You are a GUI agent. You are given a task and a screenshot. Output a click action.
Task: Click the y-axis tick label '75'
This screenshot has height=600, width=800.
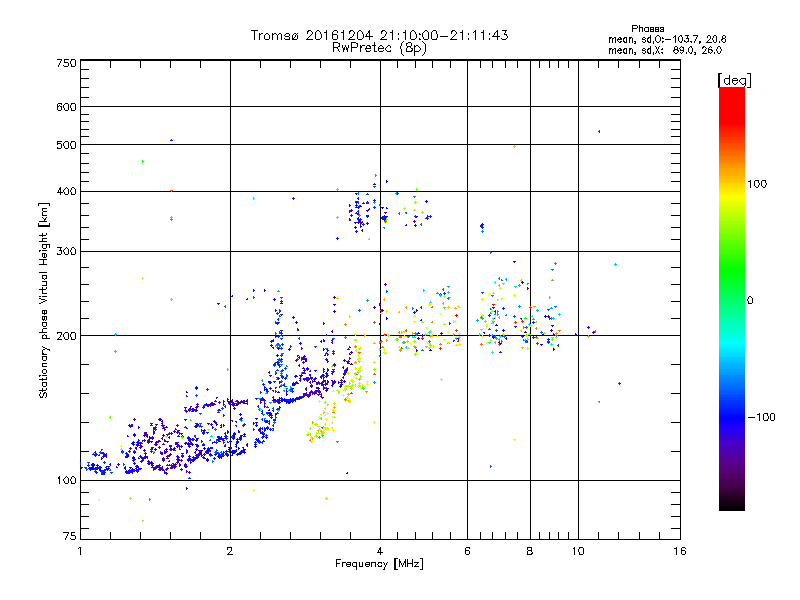[70, 536]
